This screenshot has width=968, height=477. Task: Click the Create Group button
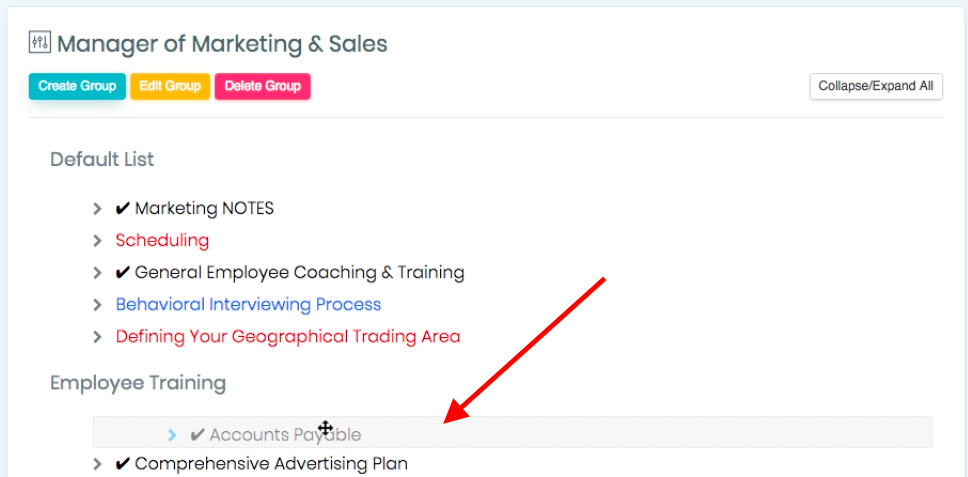point(77,86)
